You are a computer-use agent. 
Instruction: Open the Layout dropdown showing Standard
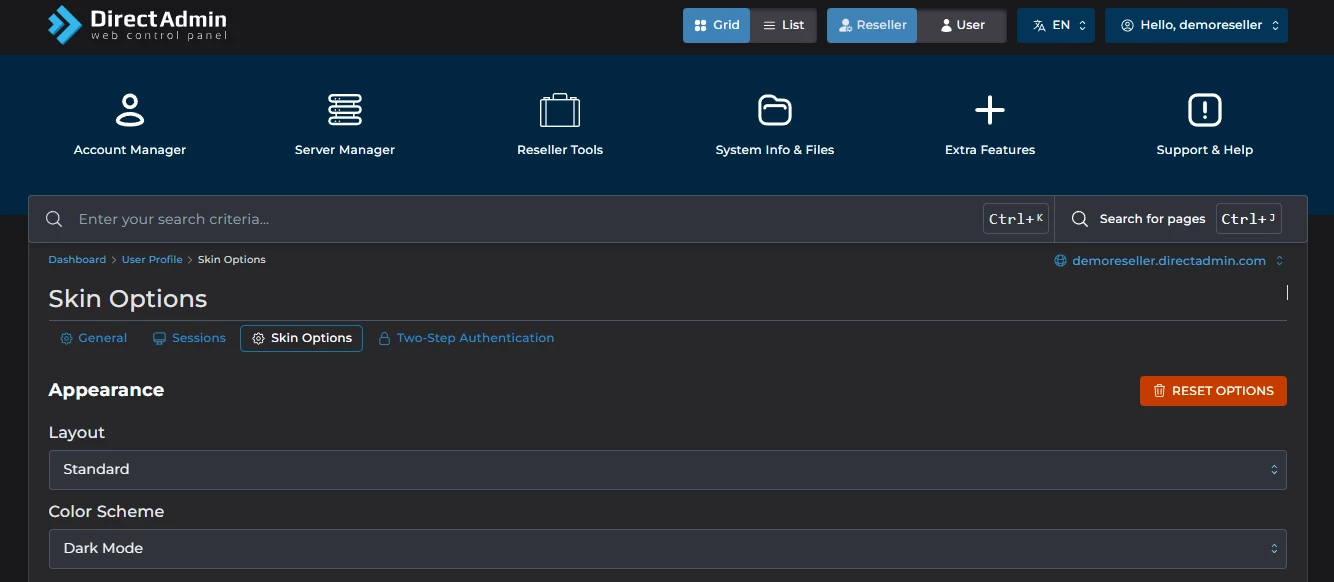click(x=667, y=469)
